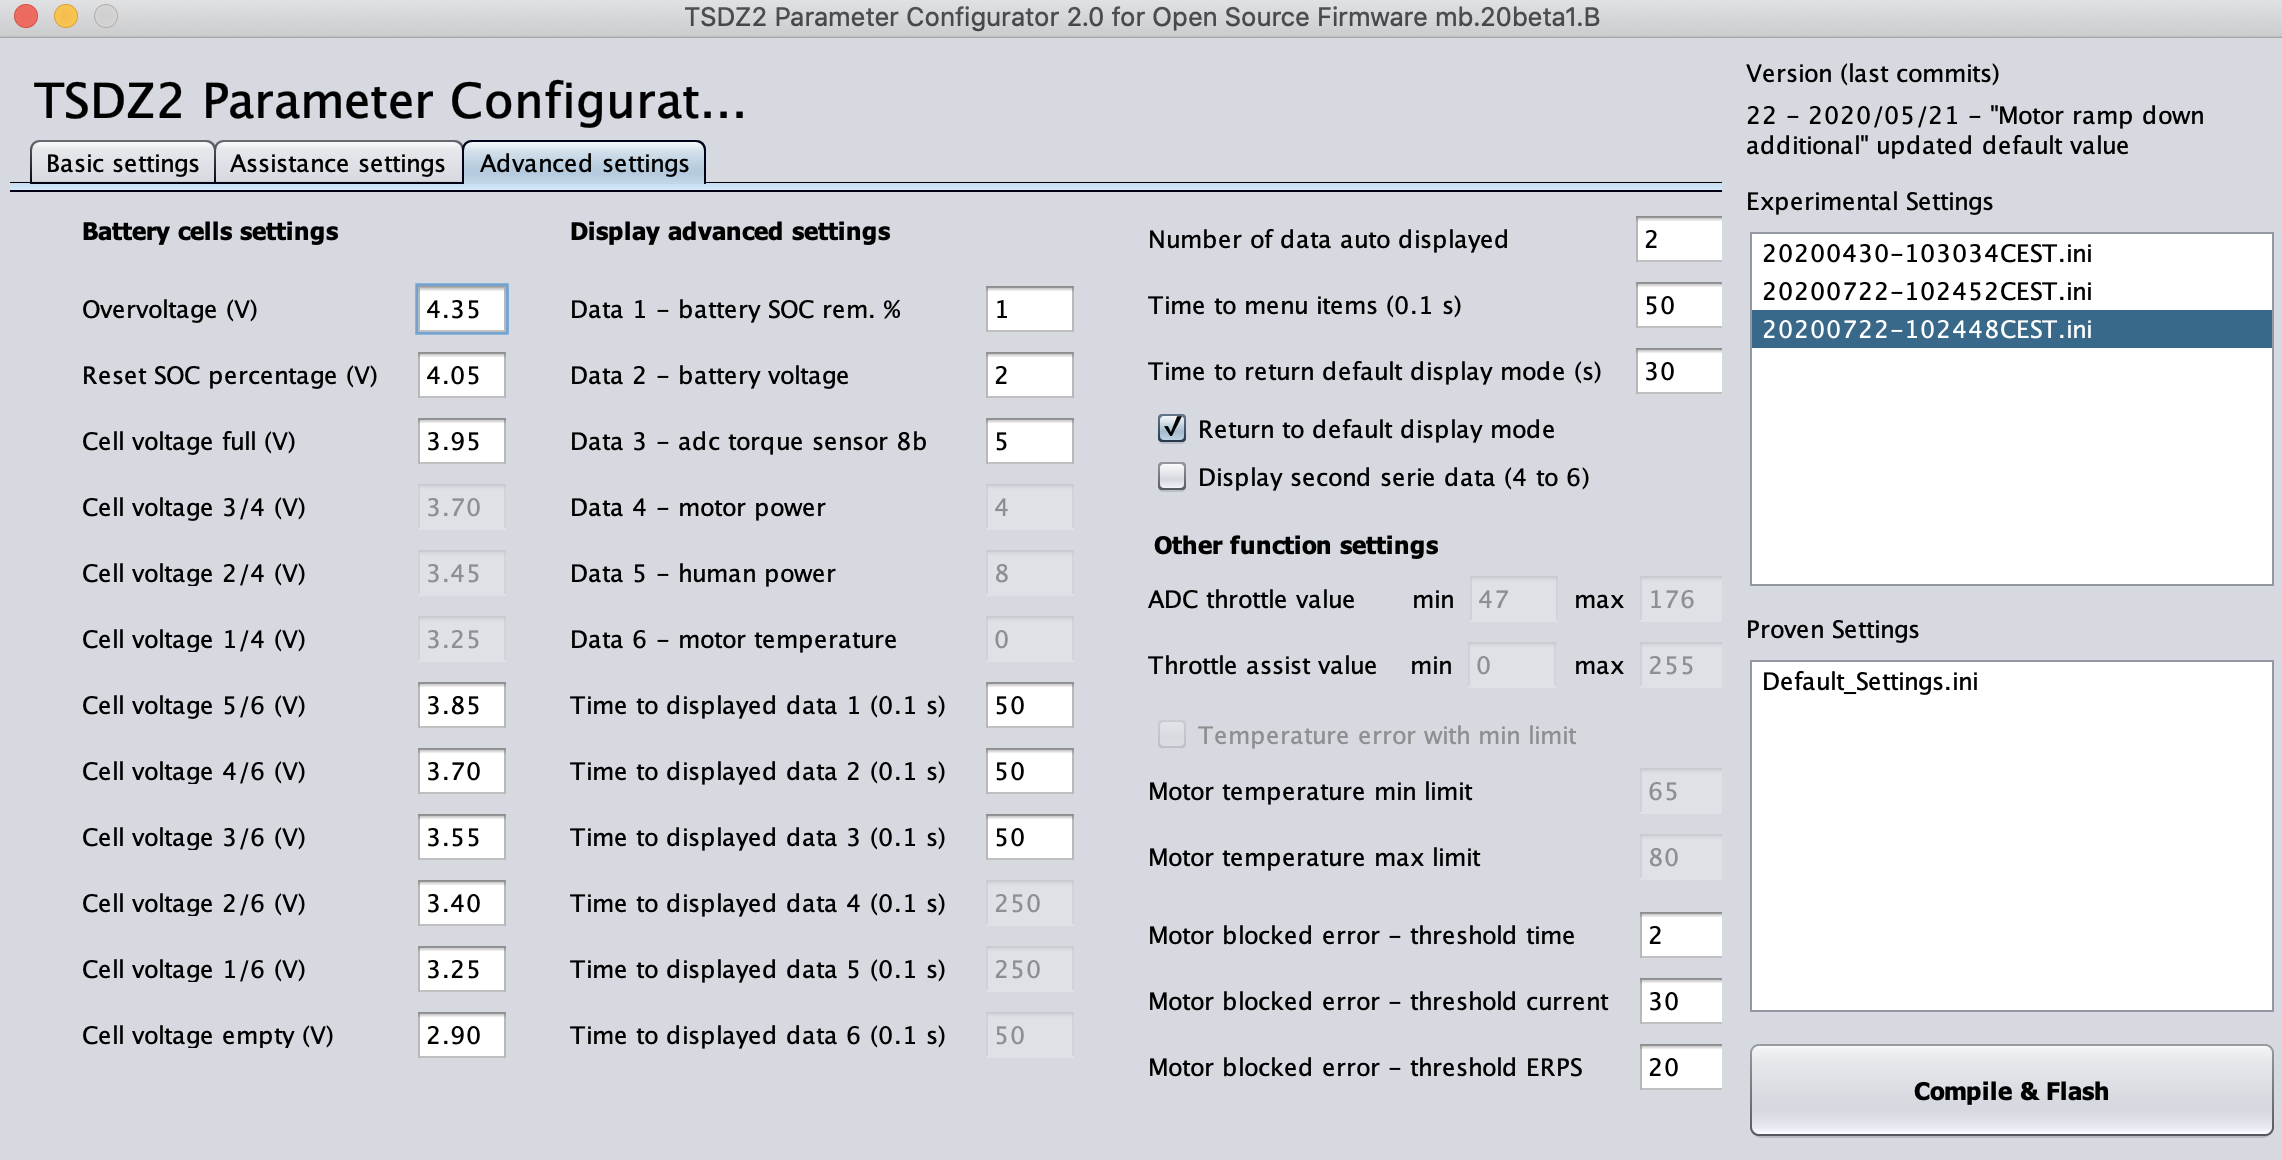Select 20200430-103034CEST.ini in Experimental Settings
2282x1160 pixels.
(2011, 253)
